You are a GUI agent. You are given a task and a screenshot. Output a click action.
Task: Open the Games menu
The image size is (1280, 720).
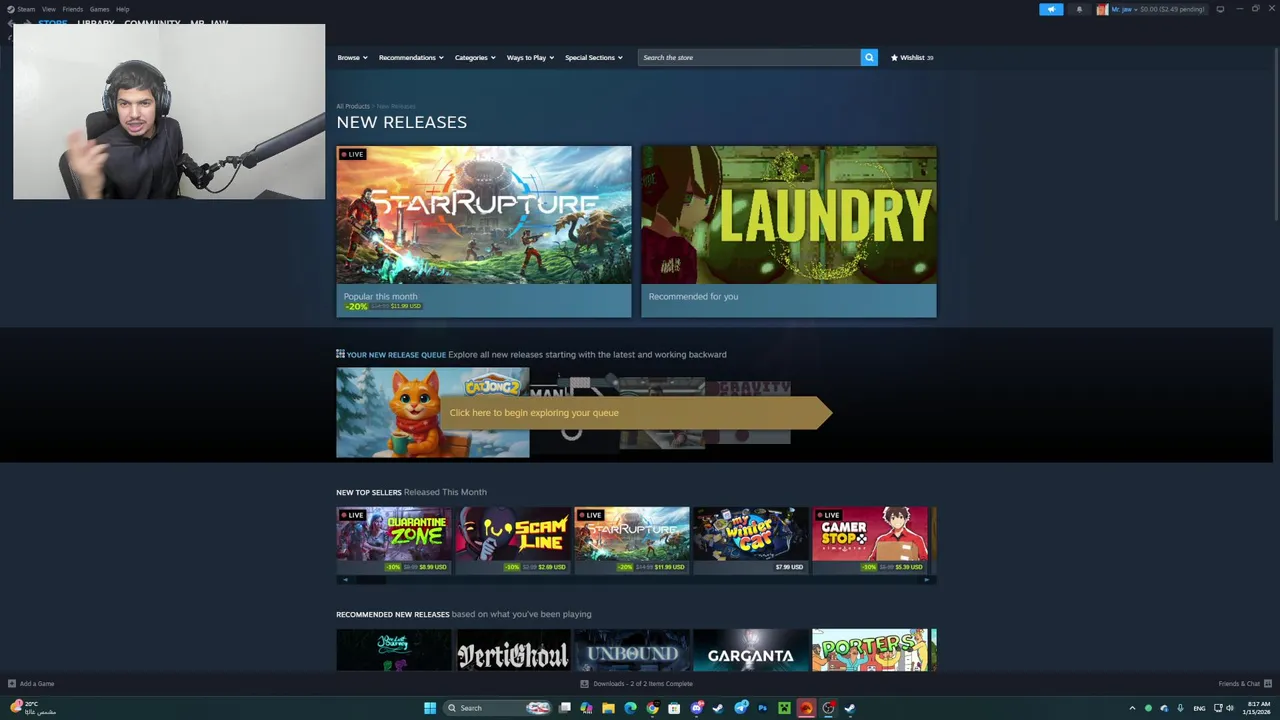point(99,9)
